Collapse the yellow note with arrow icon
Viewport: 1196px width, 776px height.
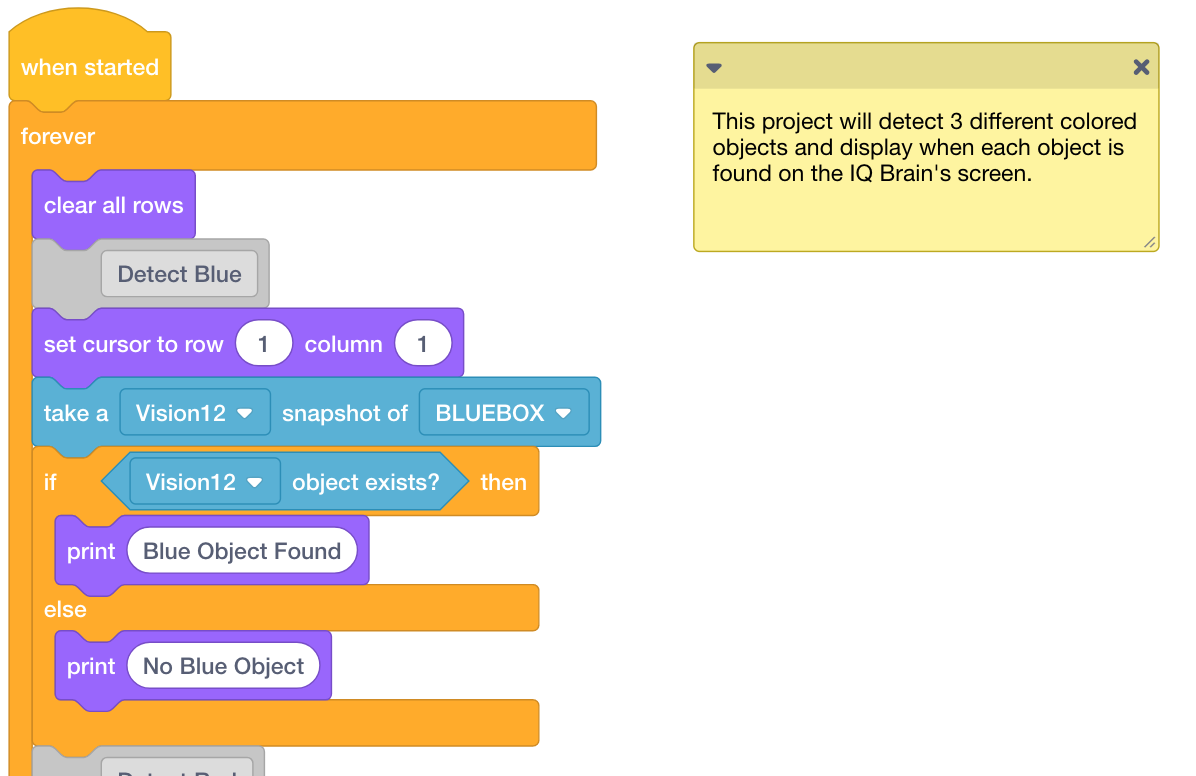click(714, 68)
